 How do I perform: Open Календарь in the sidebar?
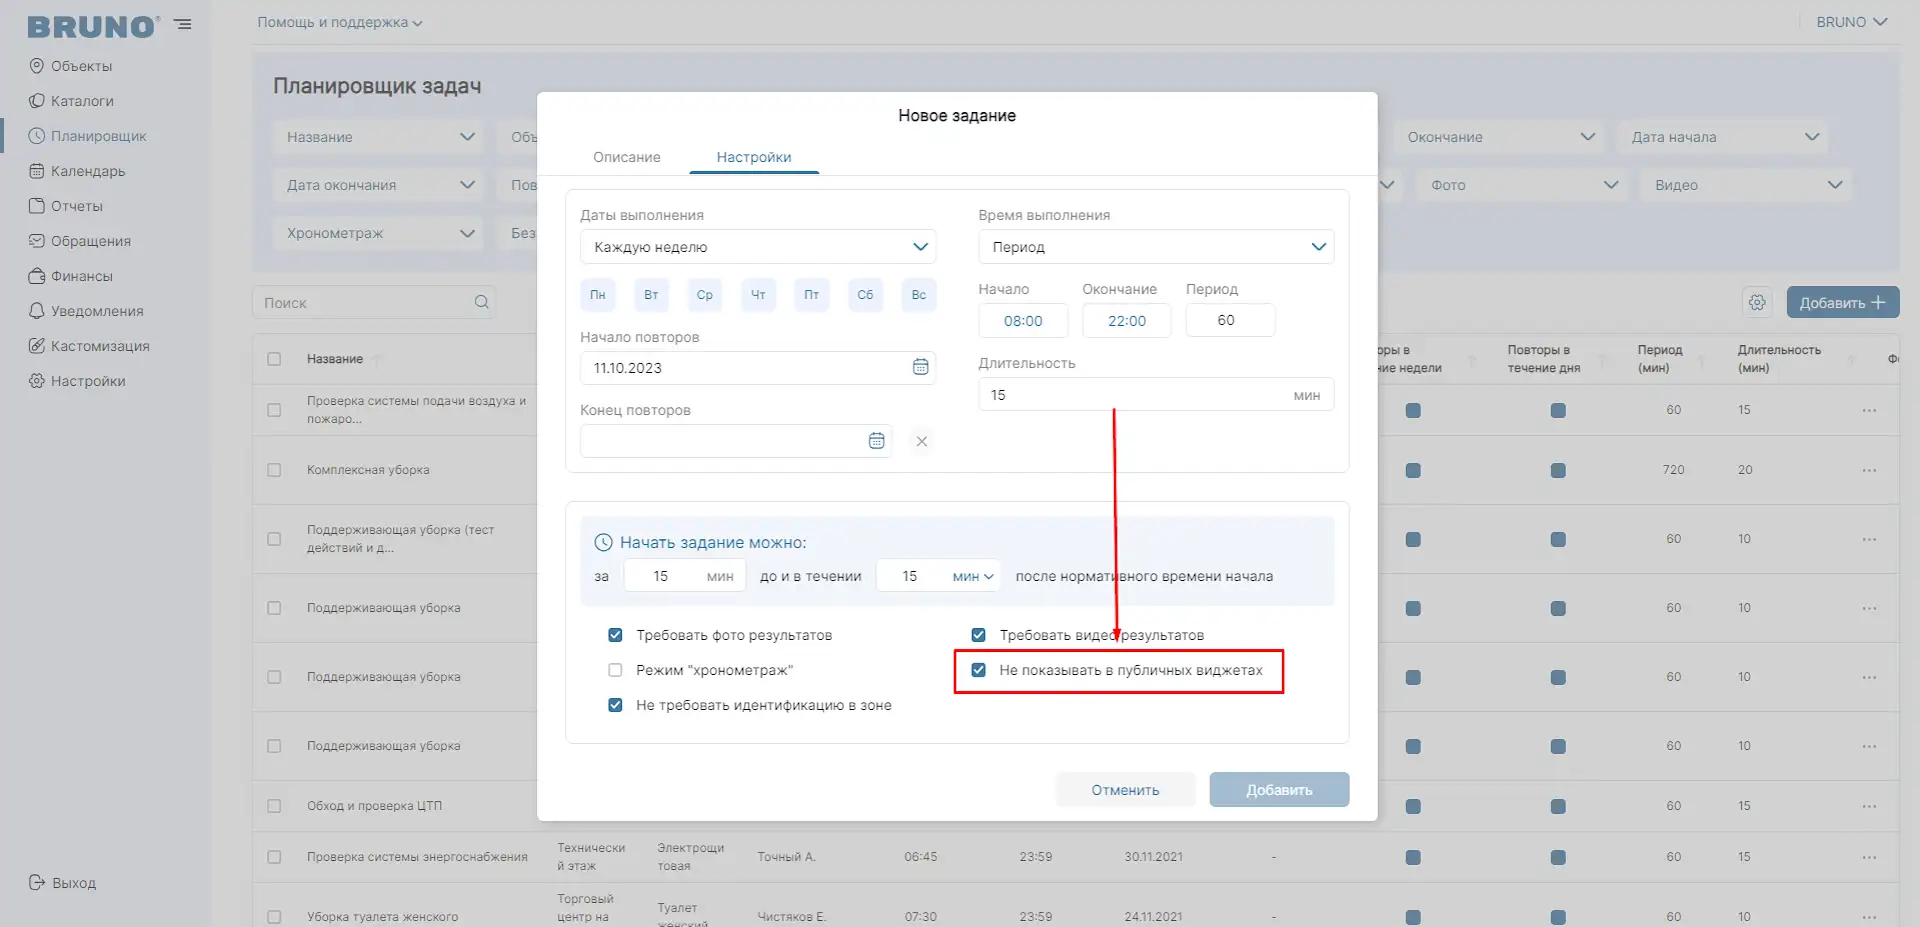click(x=77, y=171)
